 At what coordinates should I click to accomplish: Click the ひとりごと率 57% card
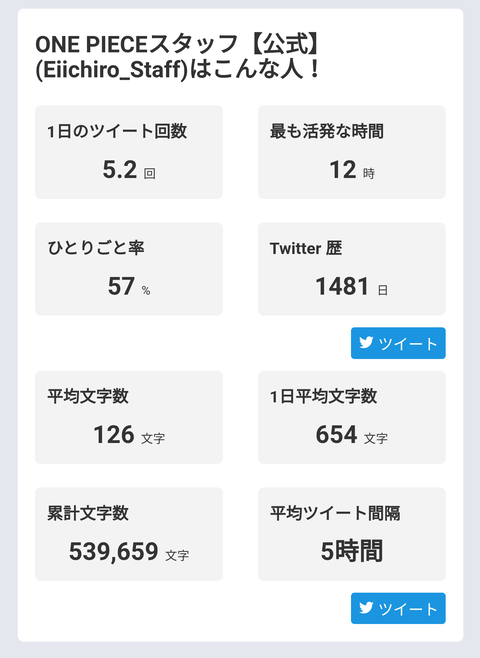coord(129,269)
